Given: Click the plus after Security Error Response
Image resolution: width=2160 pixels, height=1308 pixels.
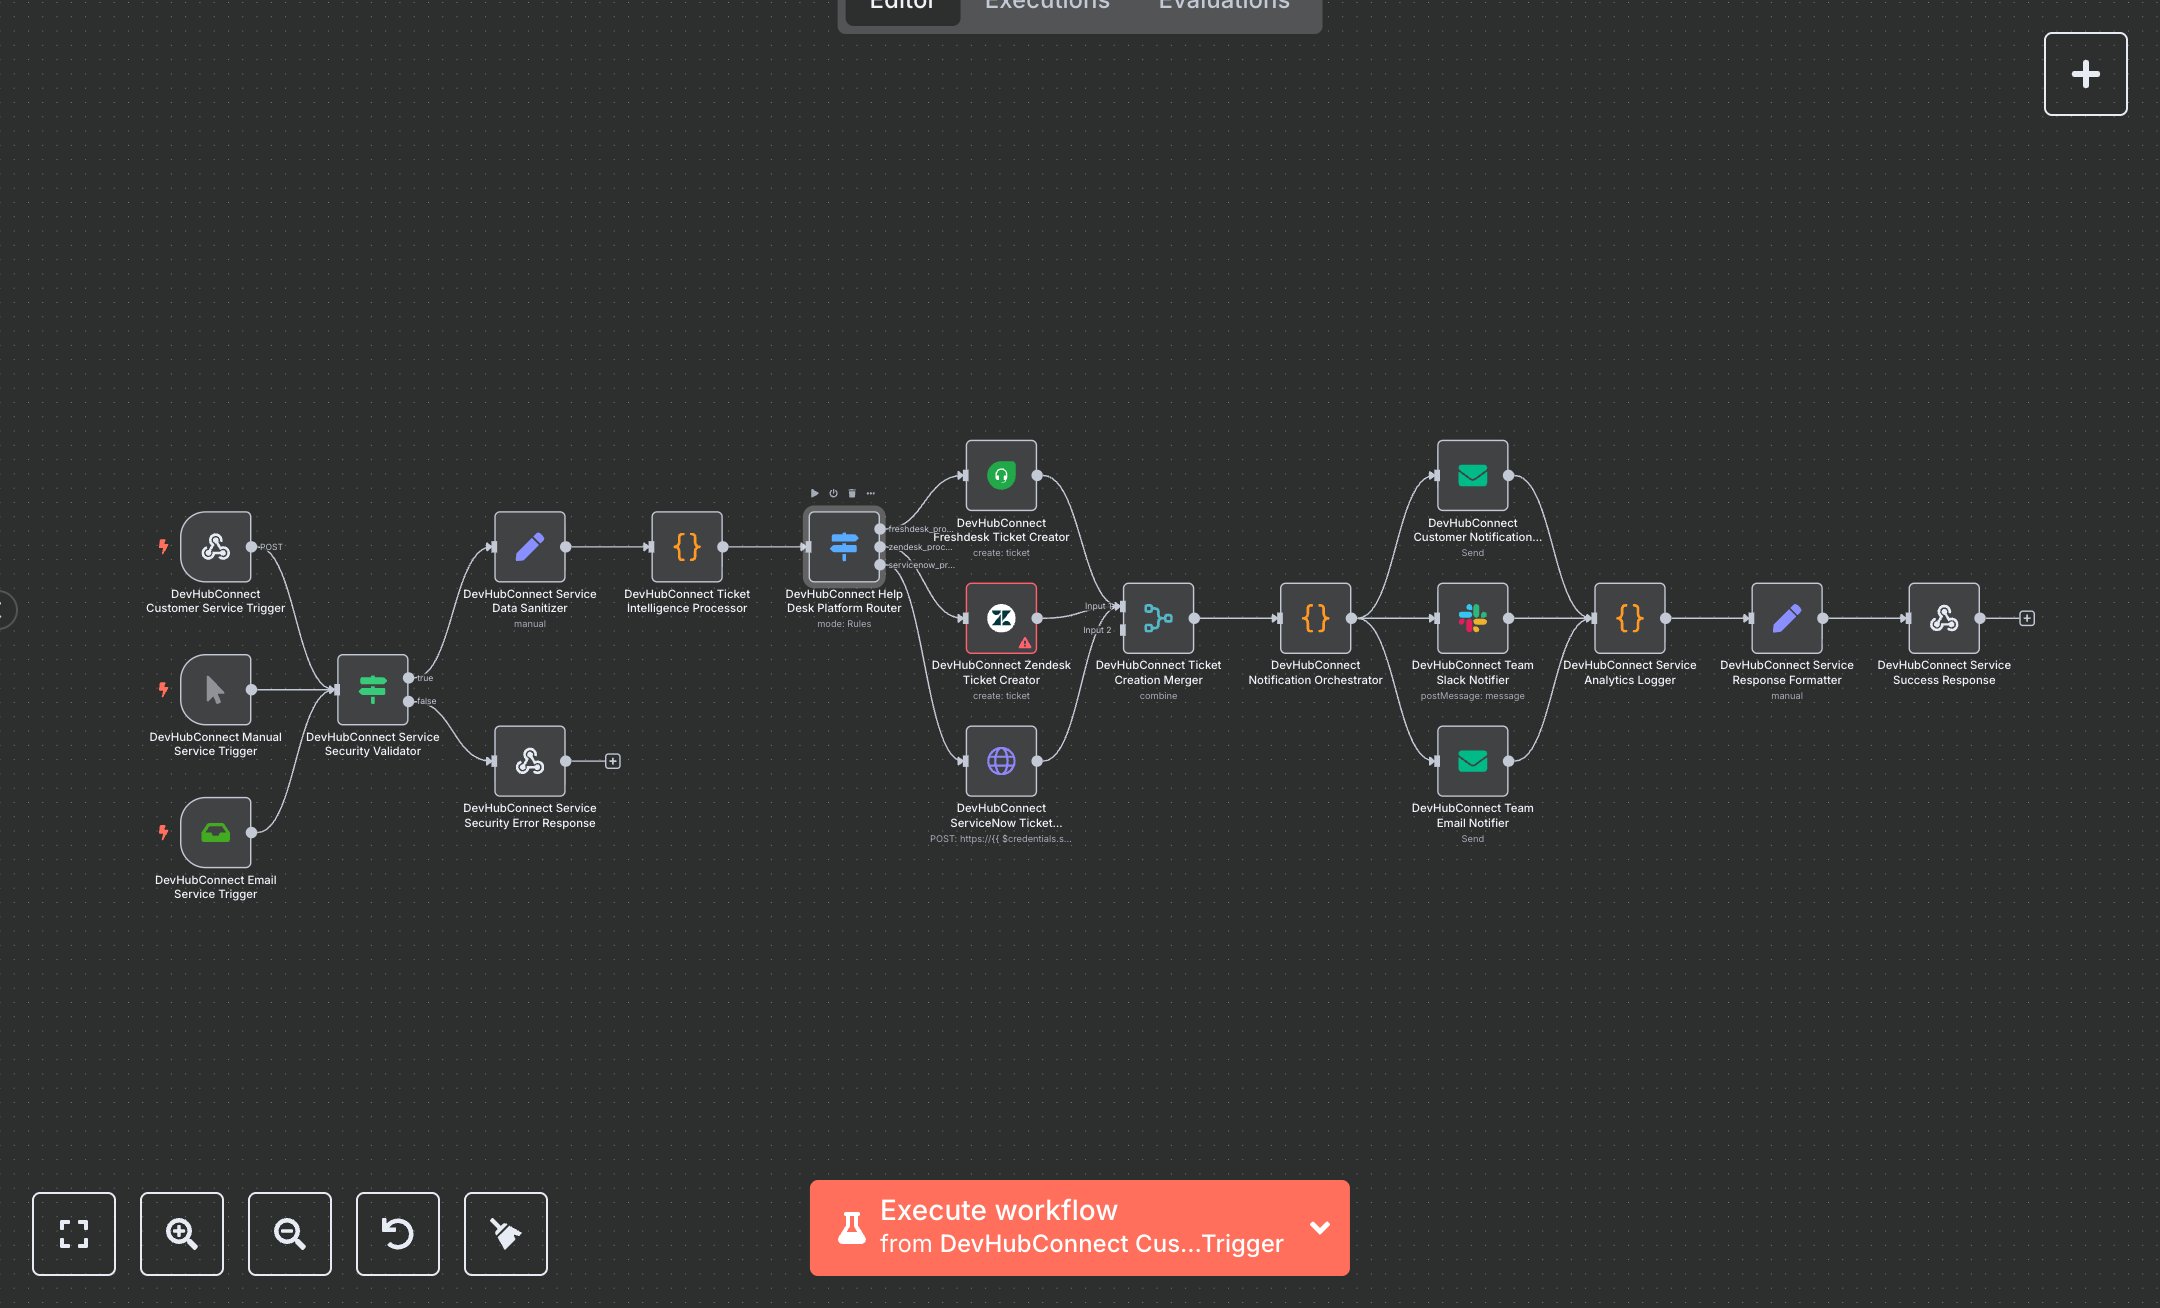Looking at the screenshot, I should tap(613, 761).
